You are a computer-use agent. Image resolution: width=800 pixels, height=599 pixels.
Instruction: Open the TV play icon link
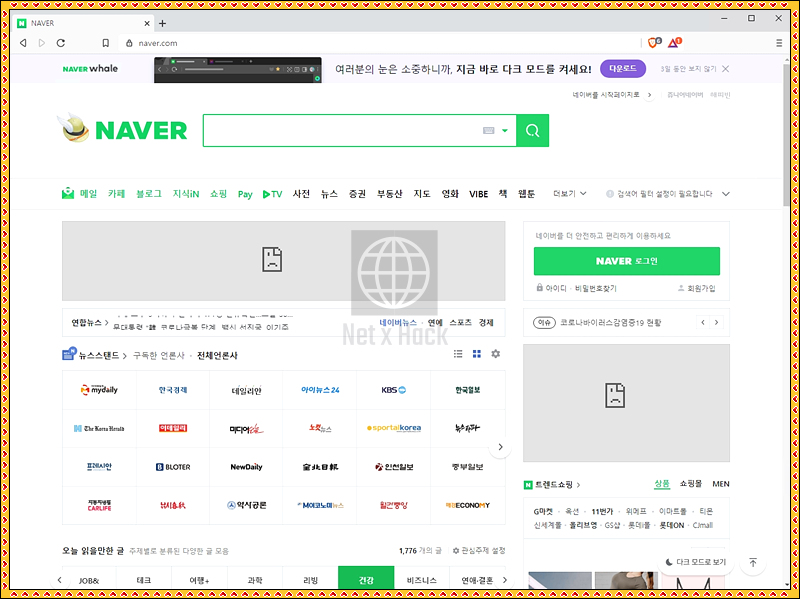(x=272, y=194)
